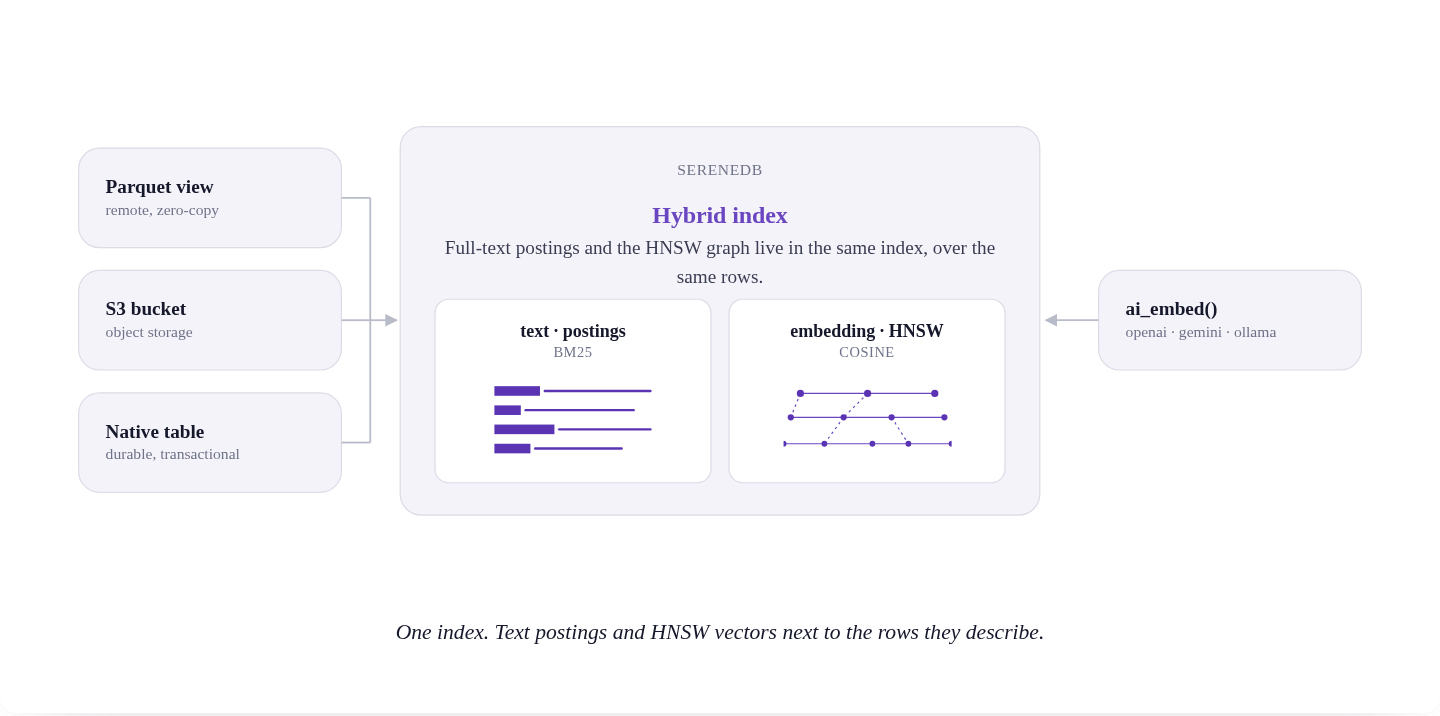Screen dimensions: 1440x716
Task: Click the arrow pointing into Hybrid index from sources
Action: [x=391, y=320]
